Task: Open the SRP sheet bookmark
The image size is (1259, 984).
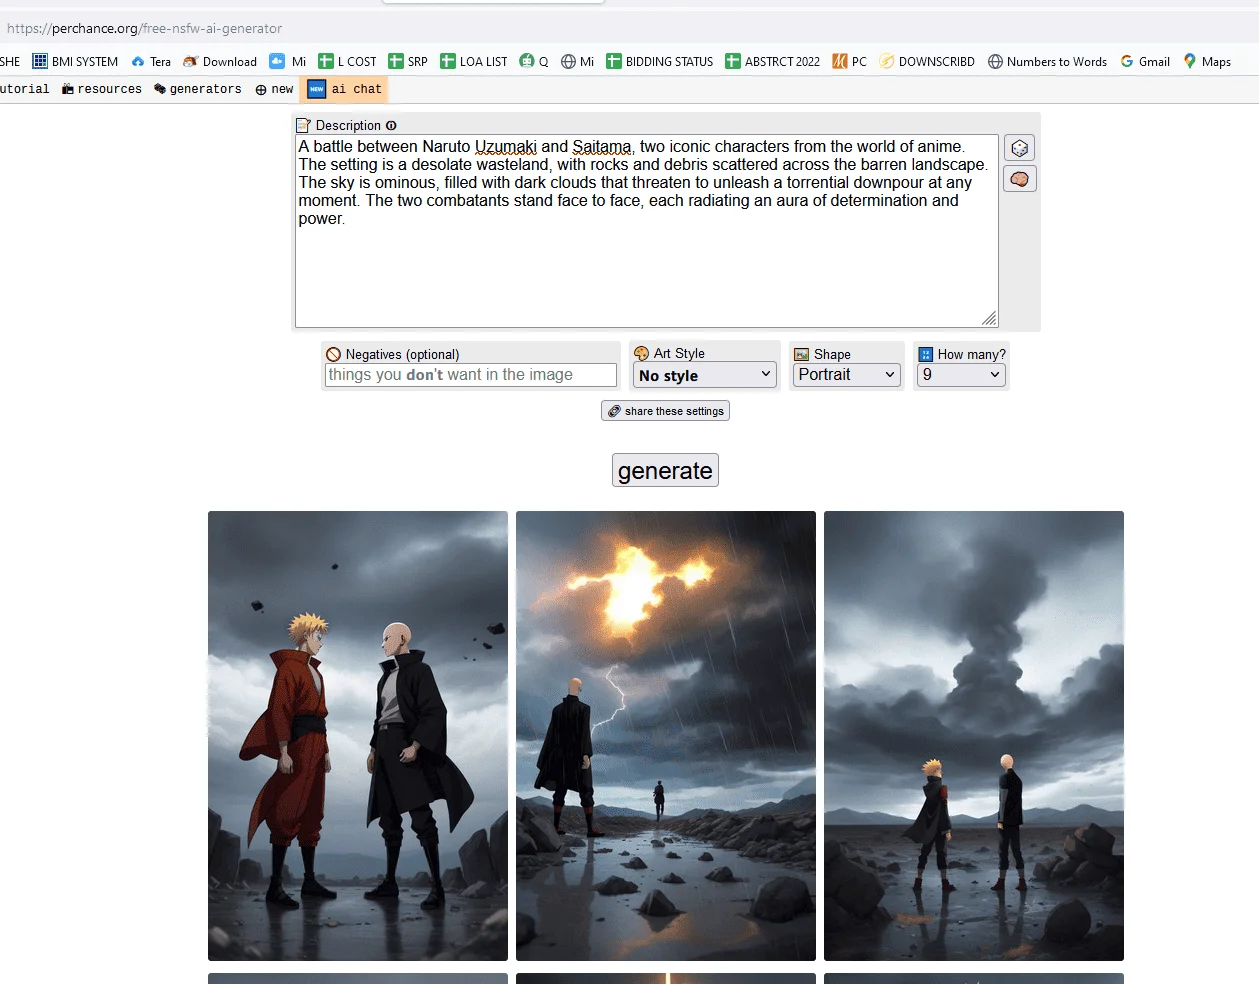Action: pos(408,61)
